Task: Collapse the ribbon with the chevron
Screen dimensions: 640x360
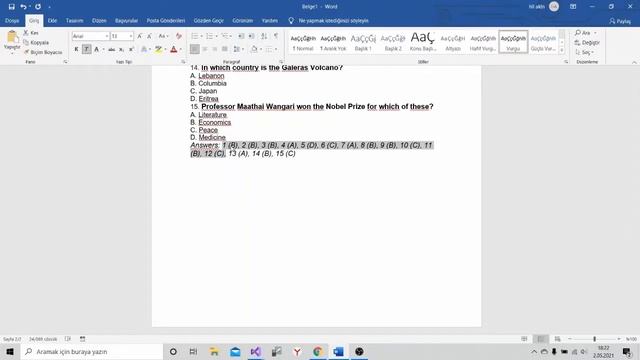Action: click(x=634, y=62)
